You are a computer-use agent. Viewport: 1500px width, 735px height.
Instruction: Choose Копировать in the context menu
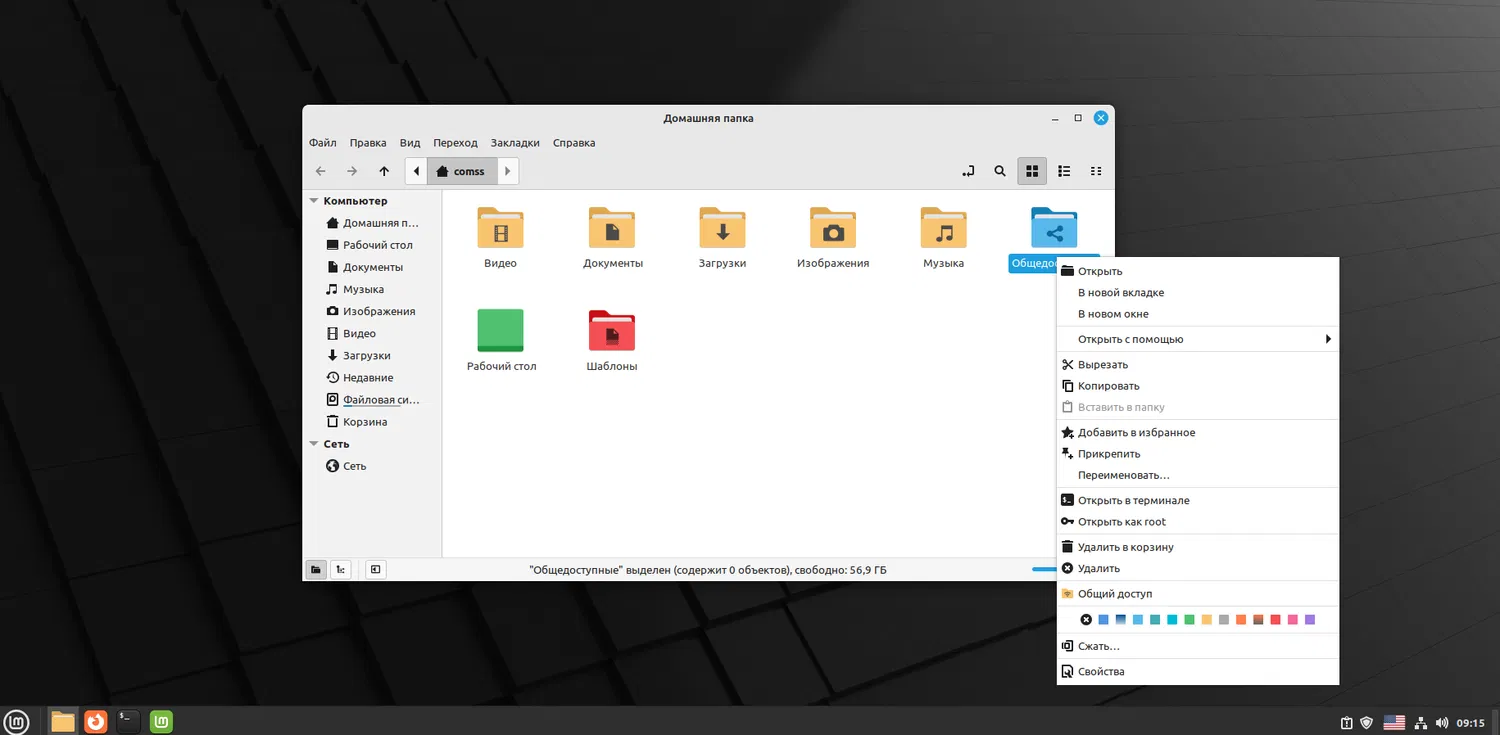pyautogui.click(x=1198, y=386)
